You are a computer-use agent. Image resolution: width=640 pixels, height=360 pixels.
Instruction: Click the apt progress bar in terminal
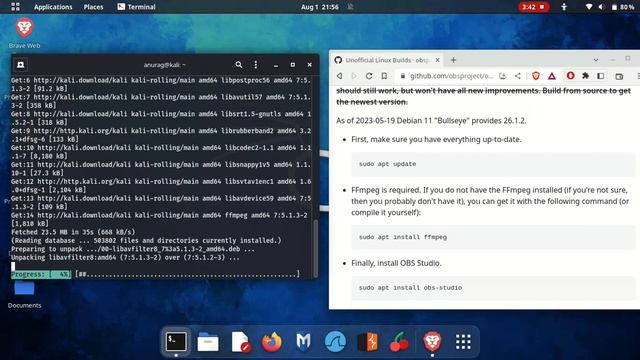click(155, 274)
